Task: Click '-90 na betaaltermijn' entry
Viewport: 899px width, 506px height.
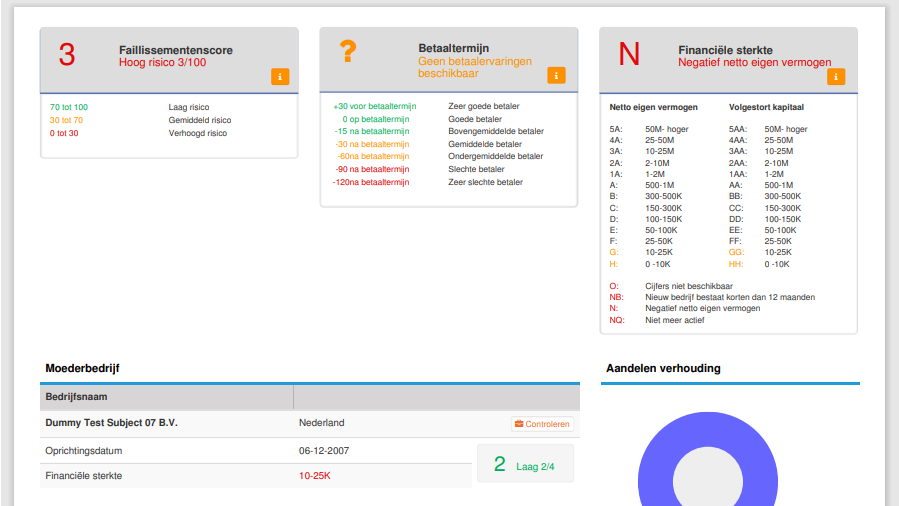Action: (372, 170)
